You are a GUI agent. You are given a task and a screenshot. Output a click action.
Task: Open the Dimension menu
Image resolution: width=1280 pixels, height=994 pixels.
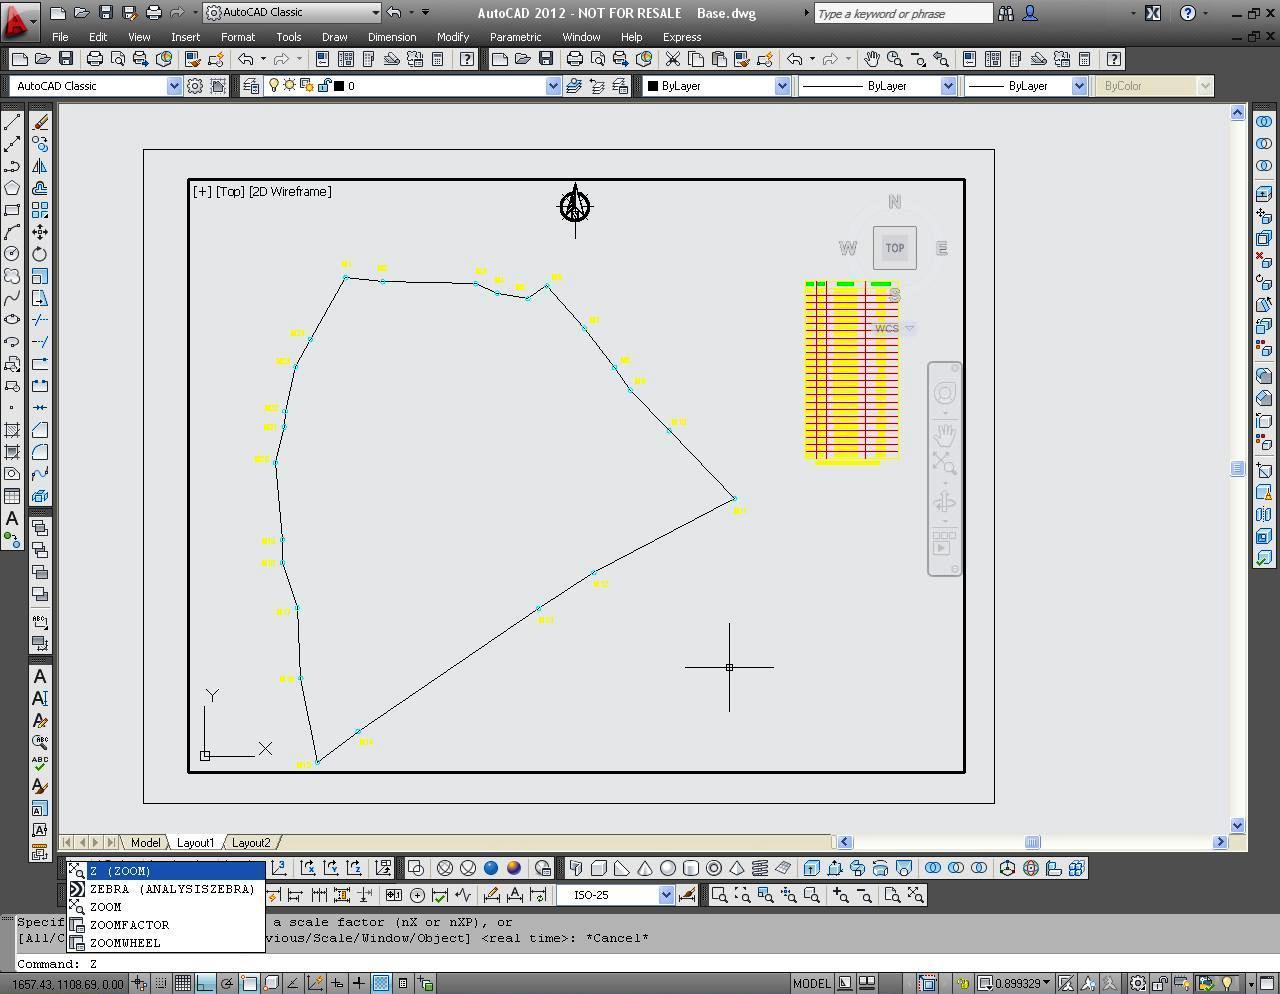391,37
